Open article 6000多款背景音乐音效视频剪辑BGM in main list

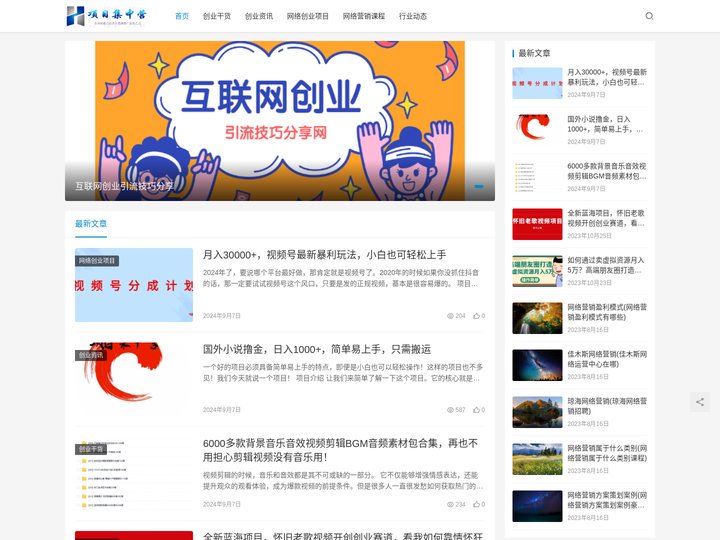point(341,450)
